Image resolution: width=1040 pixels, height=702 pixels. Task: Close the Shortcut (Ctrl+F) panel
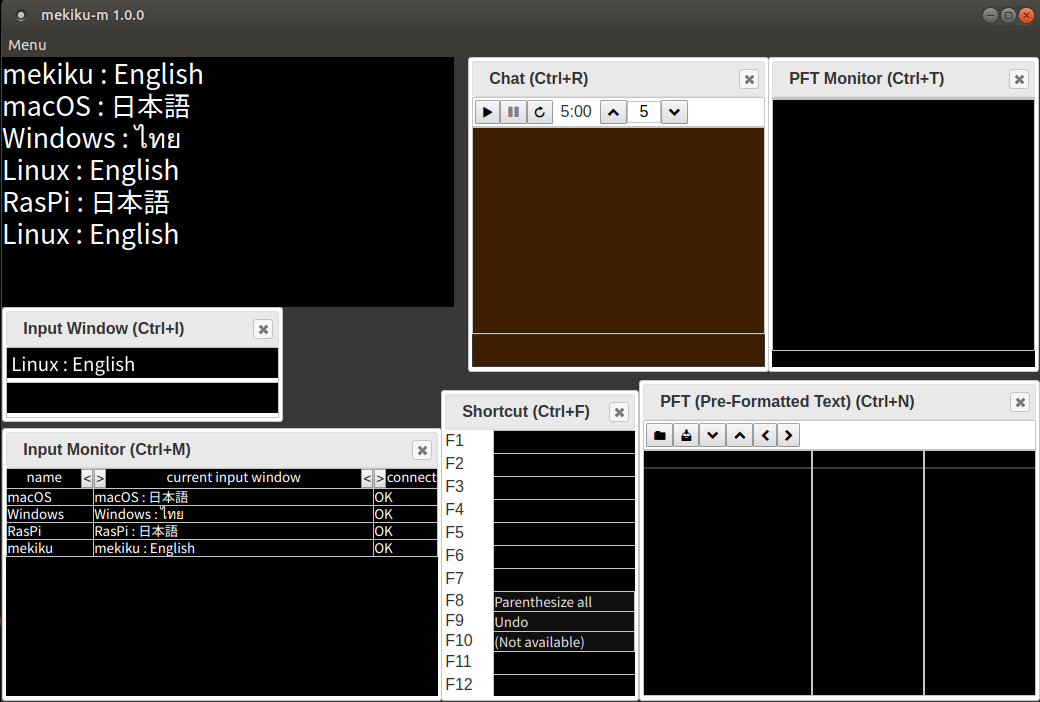coord(619,412)
